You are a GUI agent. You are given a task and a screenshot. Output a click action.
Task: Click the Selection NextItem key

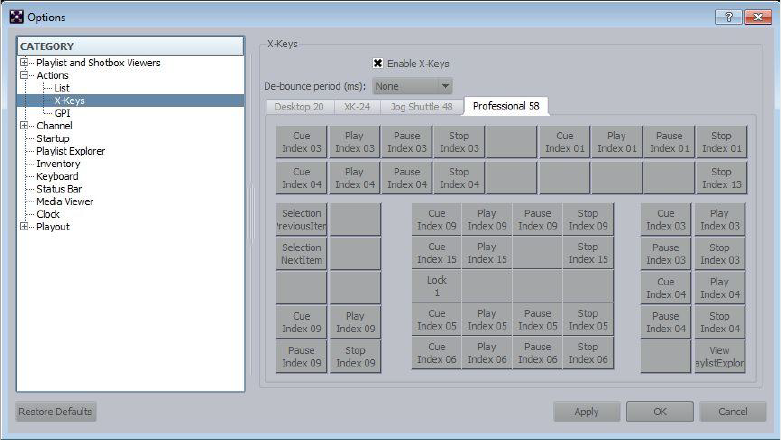pos(301,254)
